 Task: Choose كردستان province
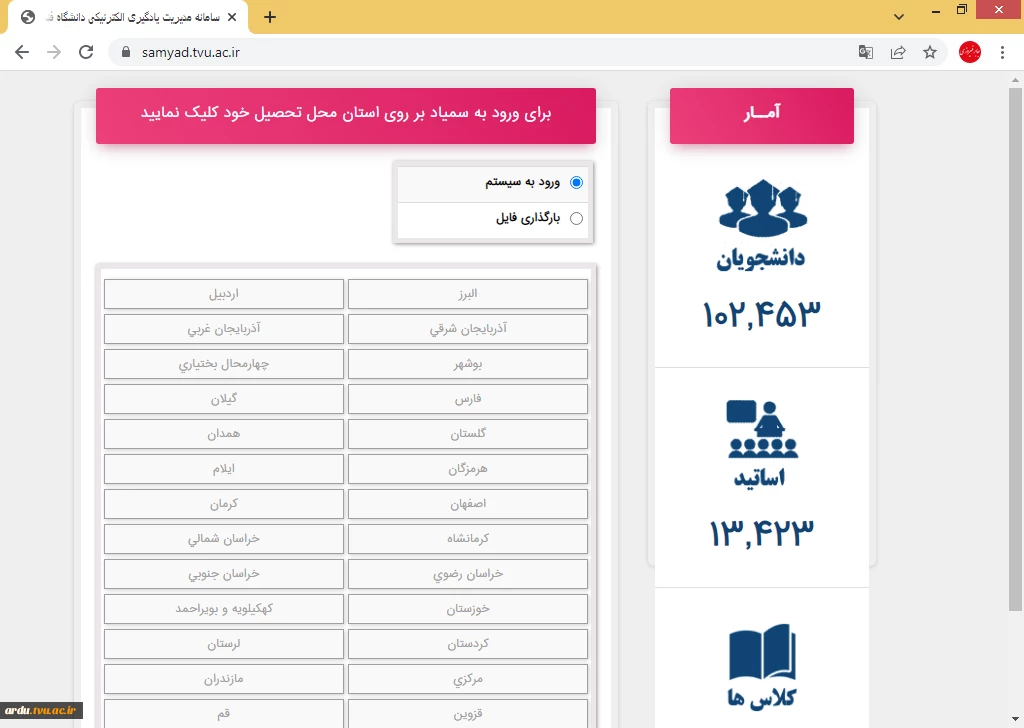click(x=468, y=643)
